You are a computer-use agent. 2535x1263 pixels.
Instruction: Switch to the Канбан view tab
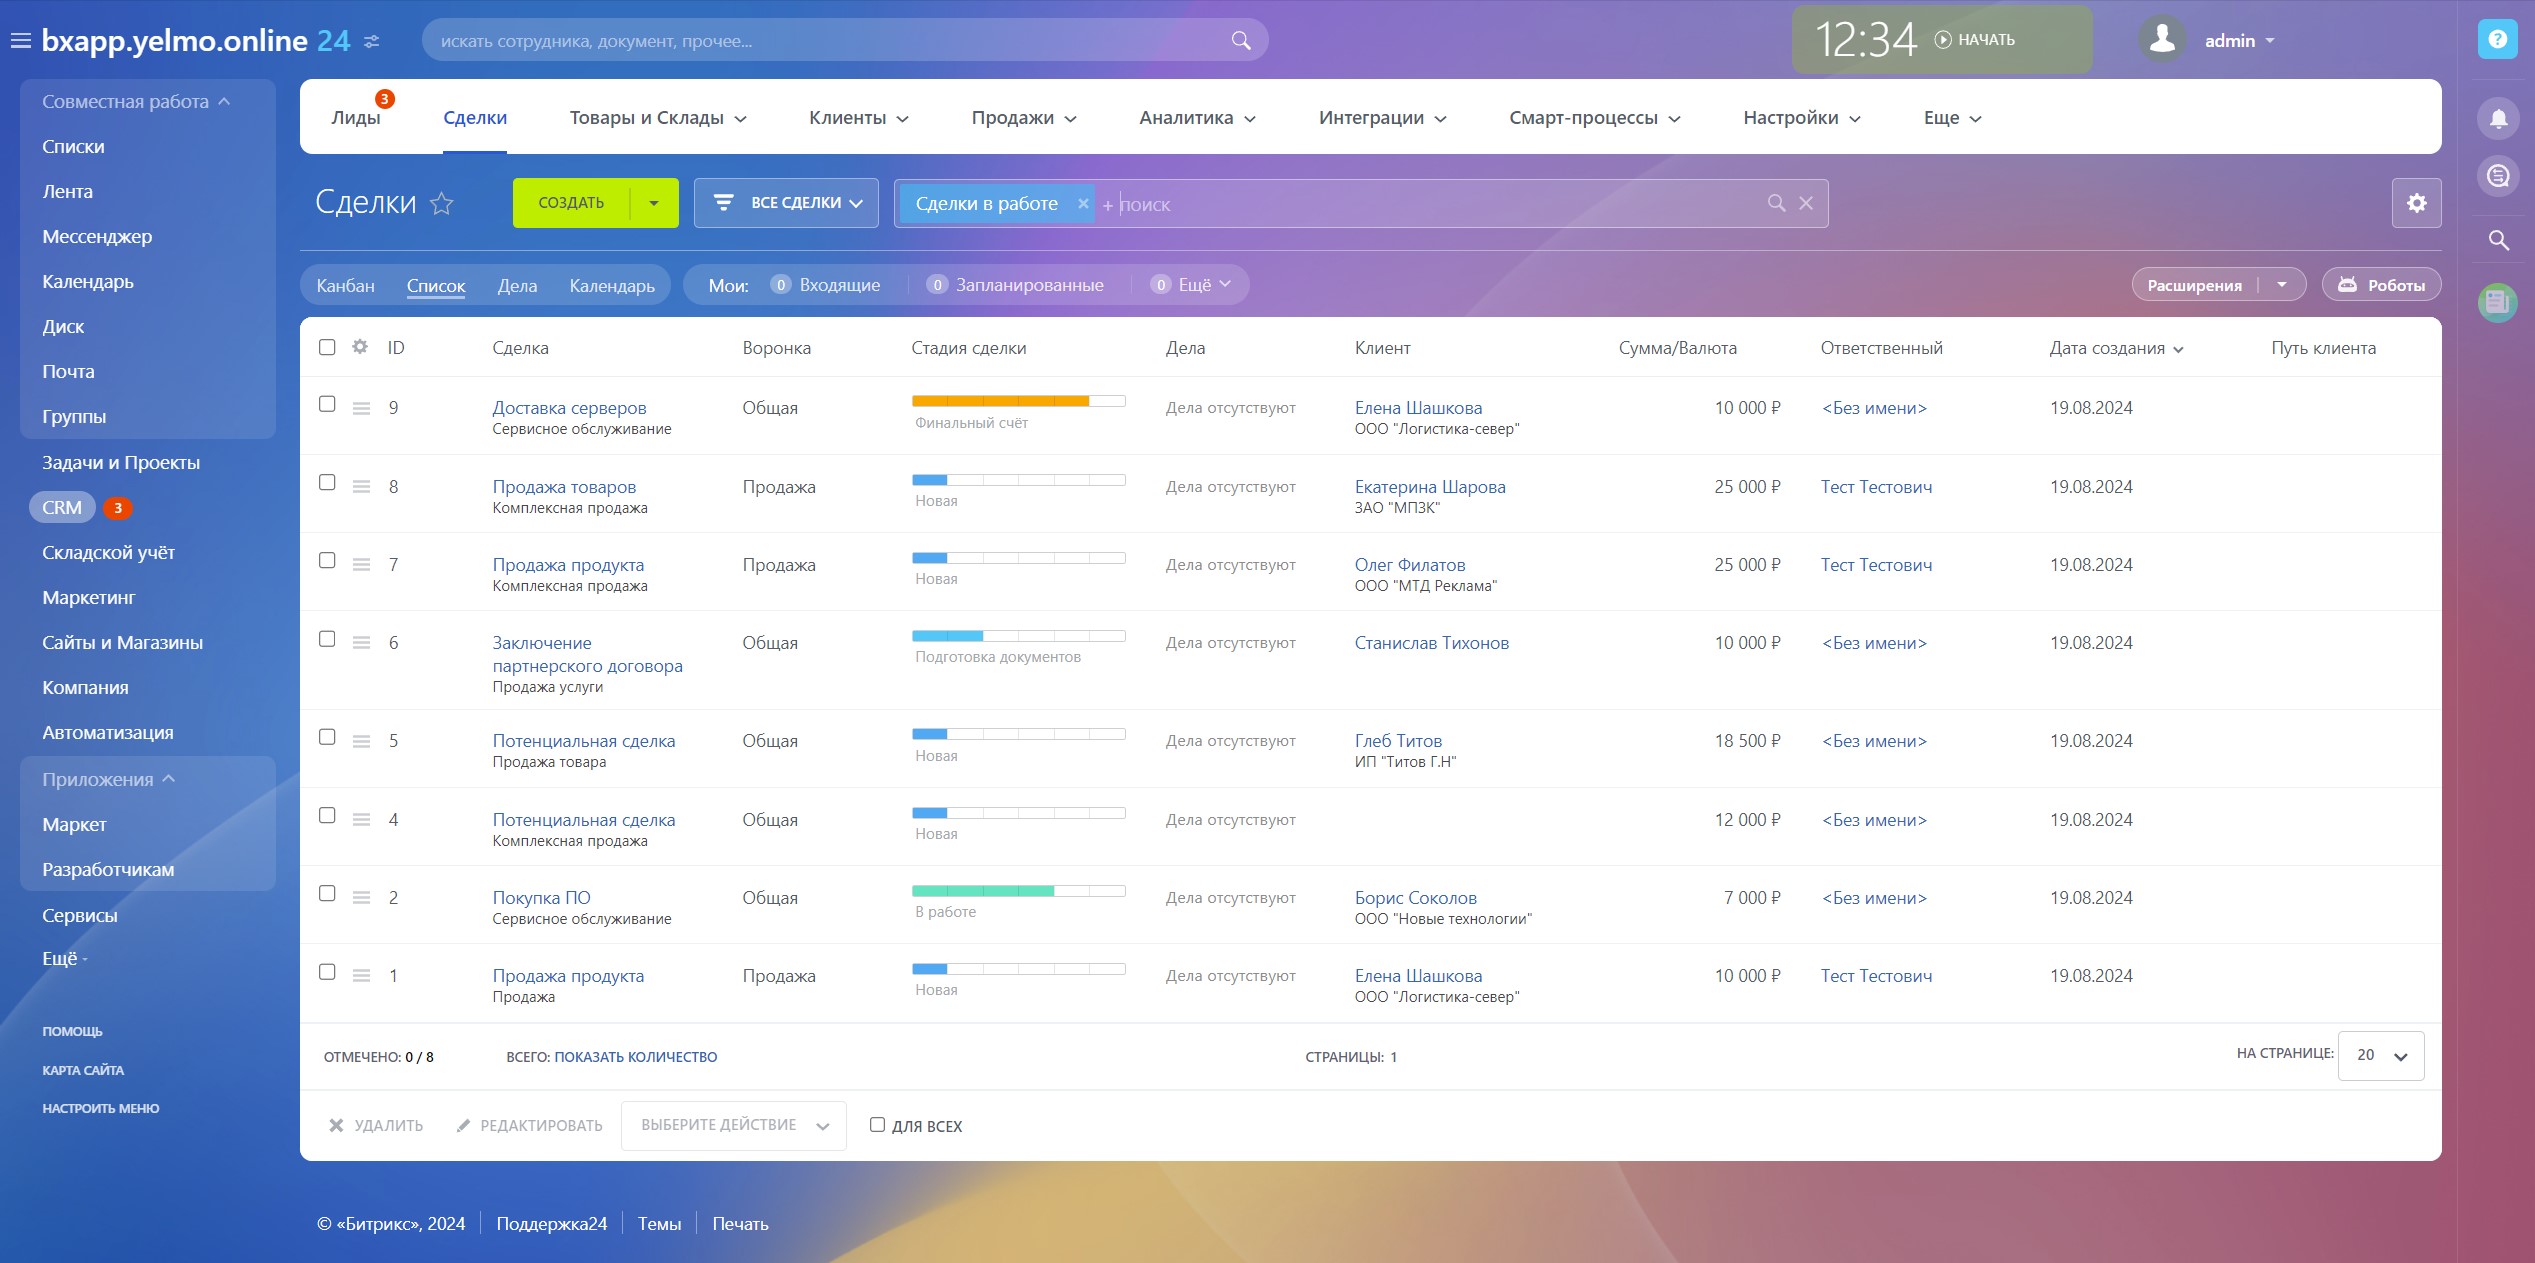click(345, 286)
